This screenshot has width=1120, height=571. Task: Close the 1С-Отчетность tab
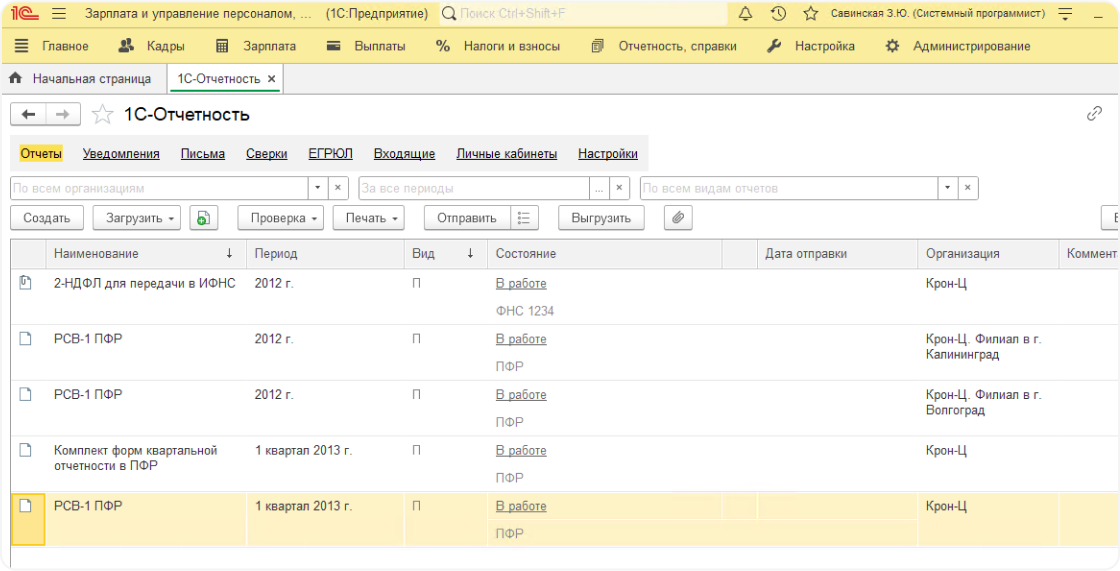271,79
